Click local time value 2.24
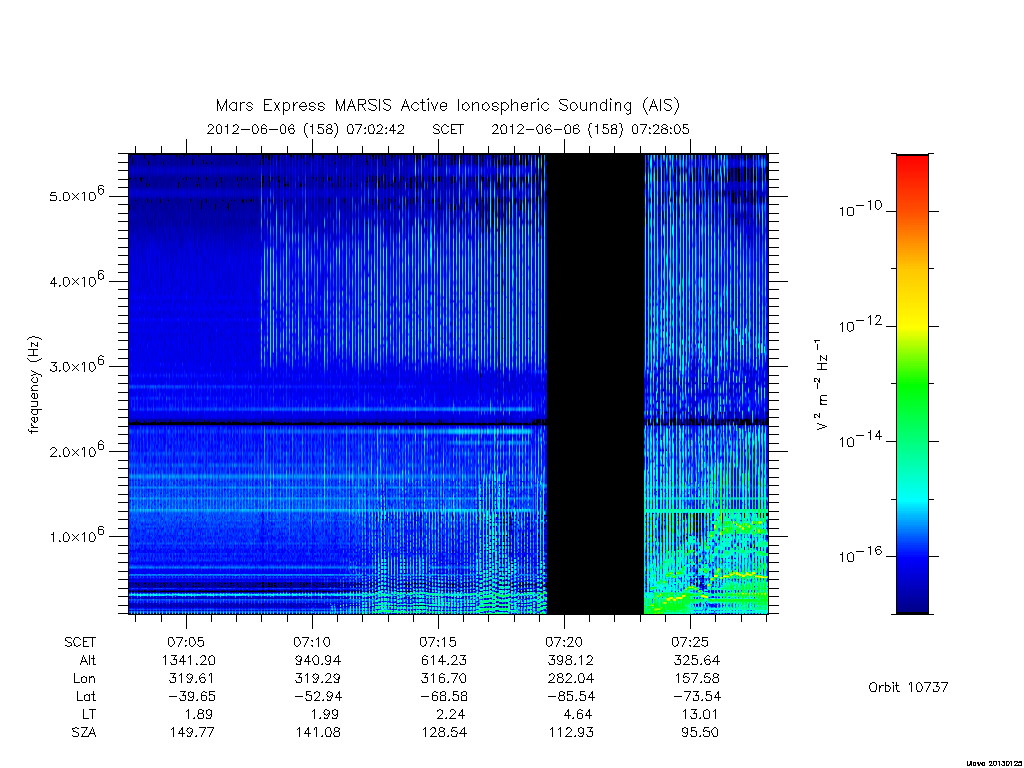This screenshot has width=1024, height=768. 449,714
